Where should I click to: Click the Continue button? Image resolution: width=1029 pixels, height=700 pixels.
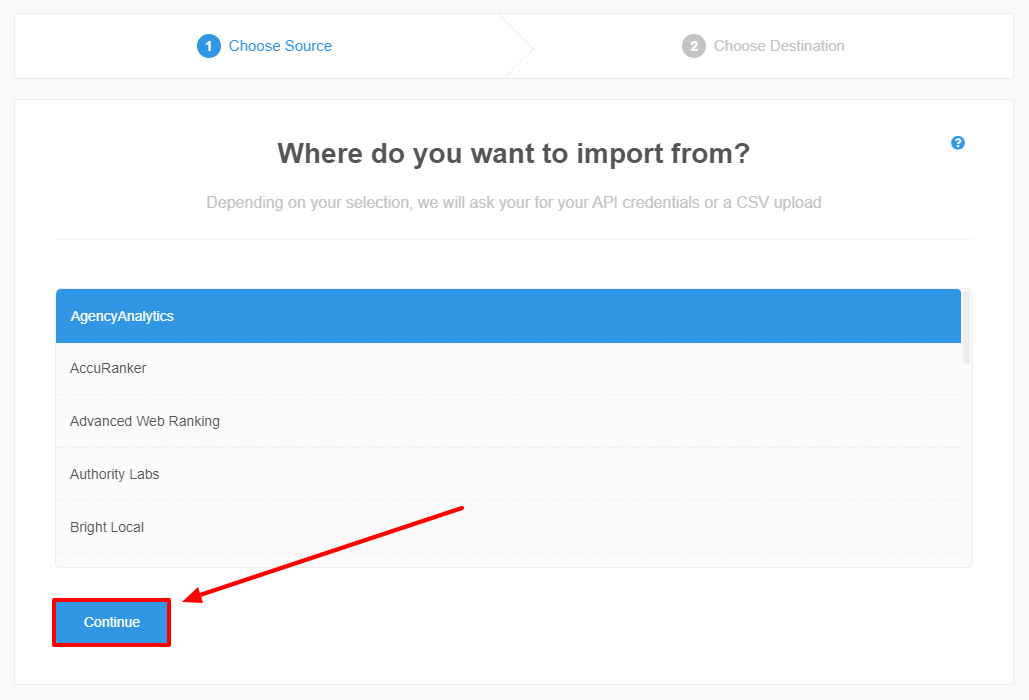point(110,622)
